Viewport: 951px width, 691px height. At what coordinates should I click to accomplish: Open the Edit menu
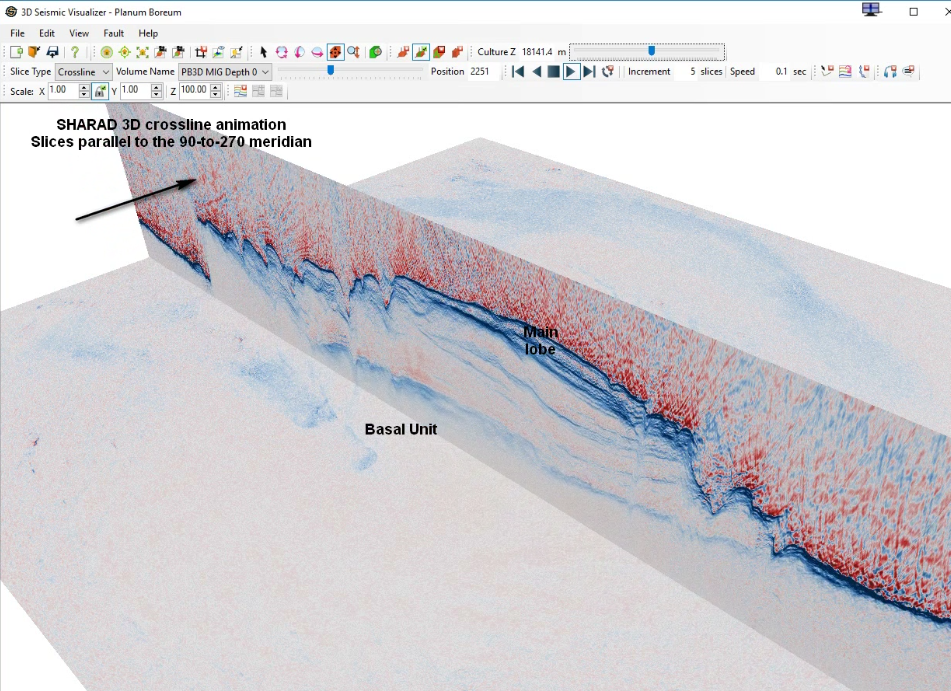pos(47,33)
